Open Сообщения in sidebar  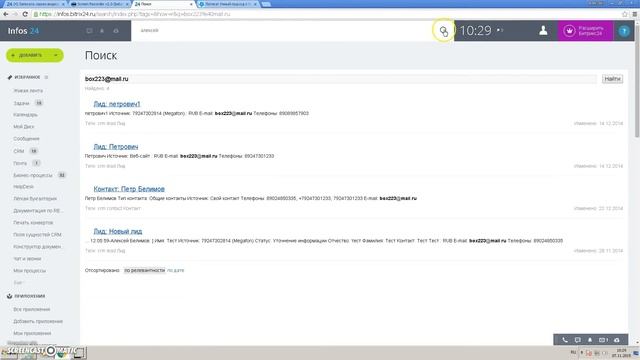tap(26, 139)
